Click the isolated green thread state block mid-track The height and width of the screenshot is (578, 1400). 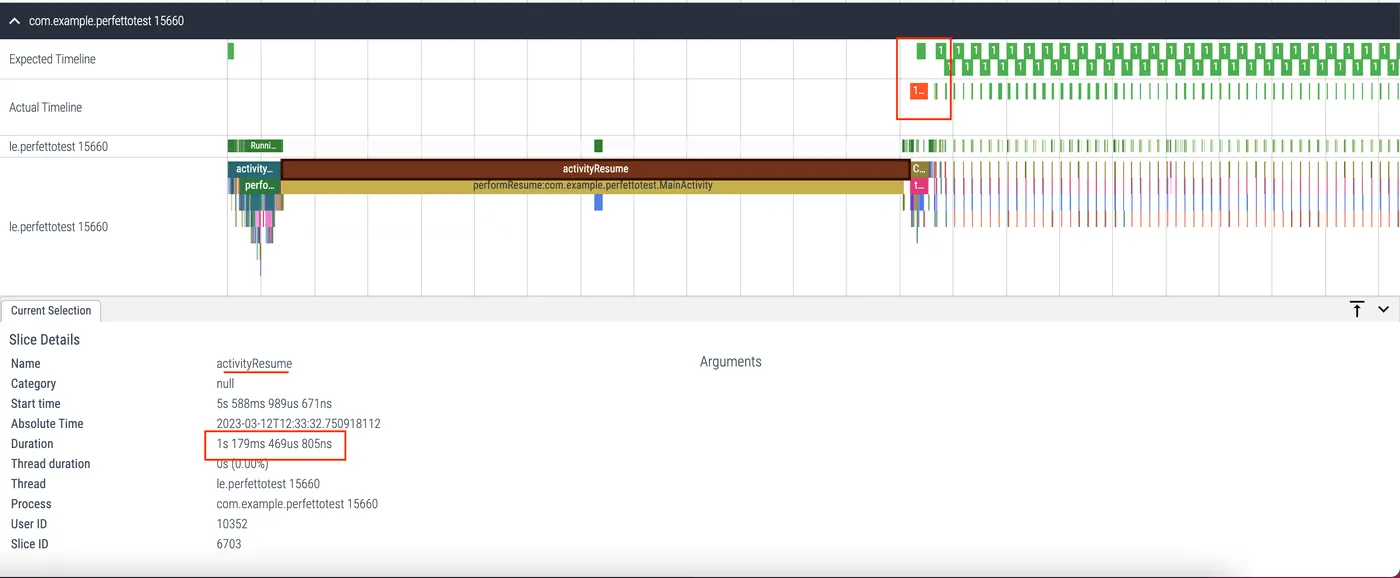coord(598,146)
